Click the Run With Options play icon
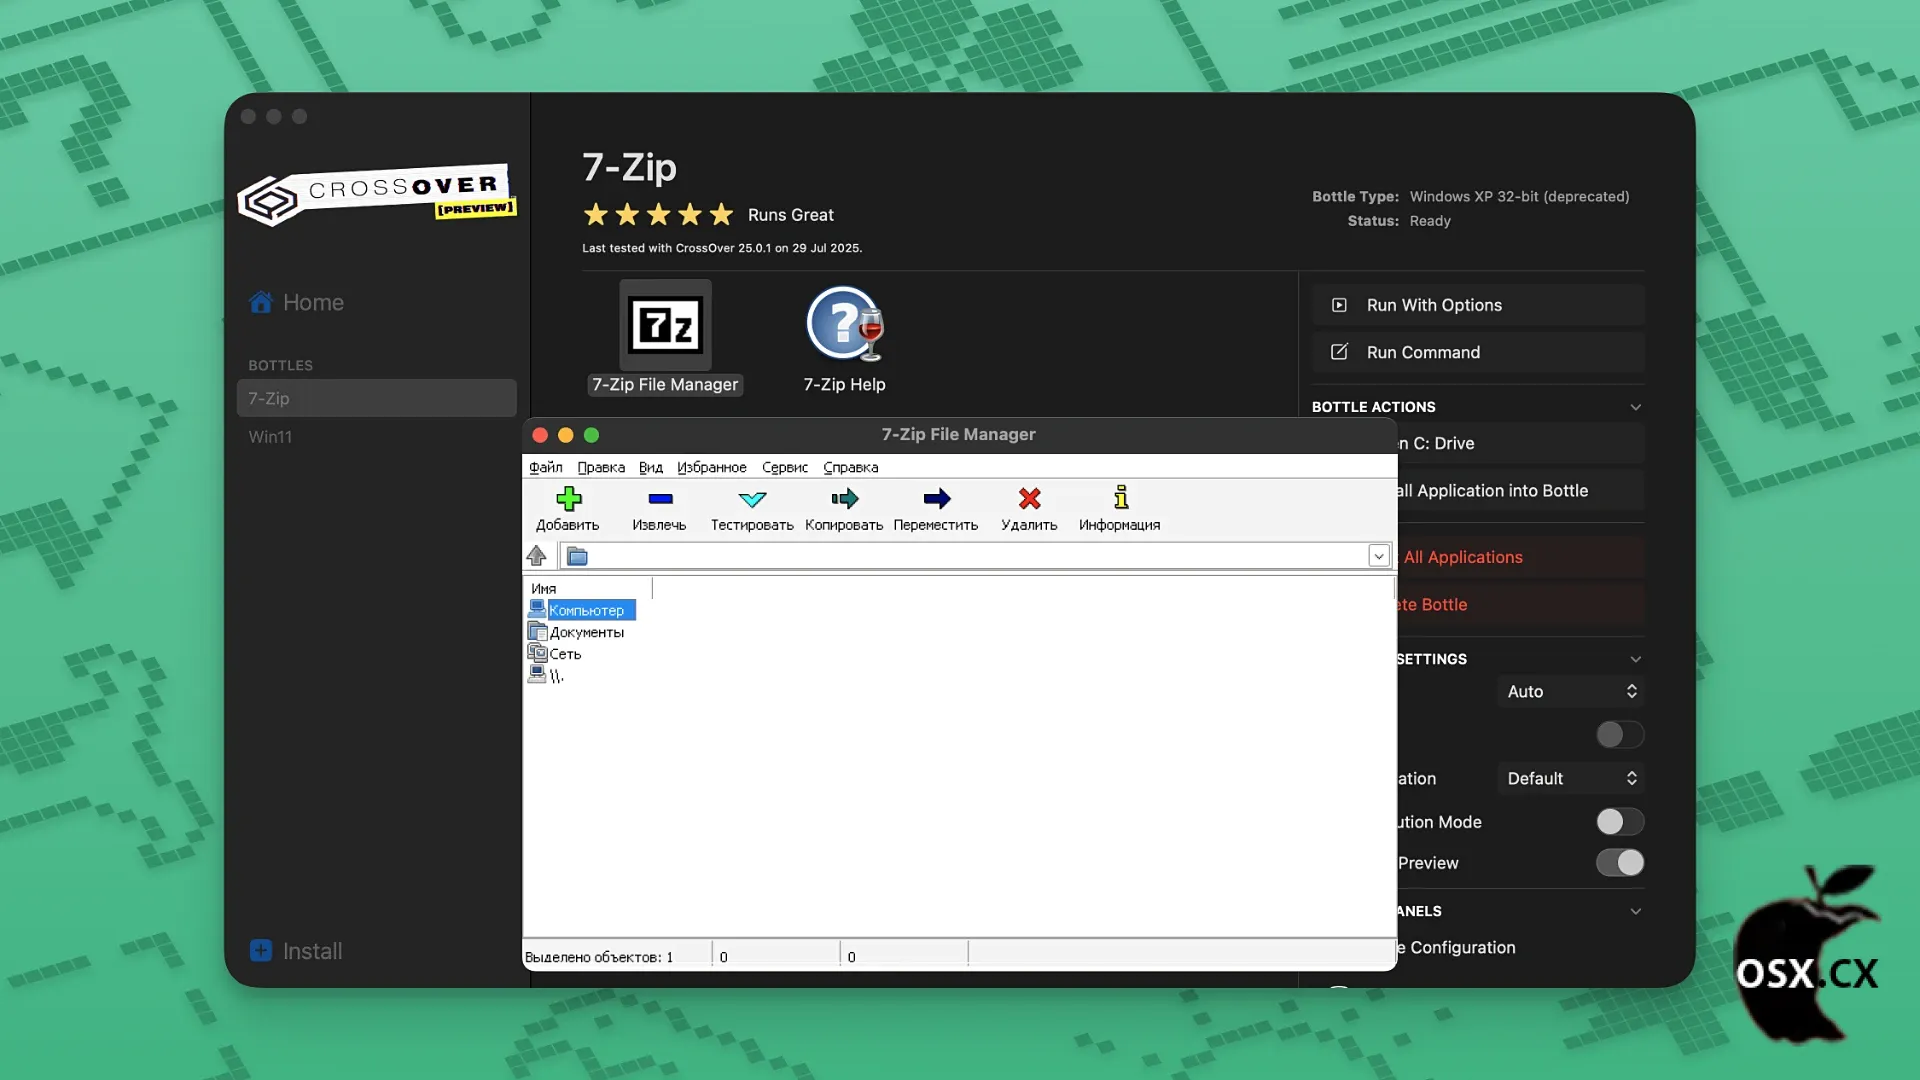 click(1339, 305)
